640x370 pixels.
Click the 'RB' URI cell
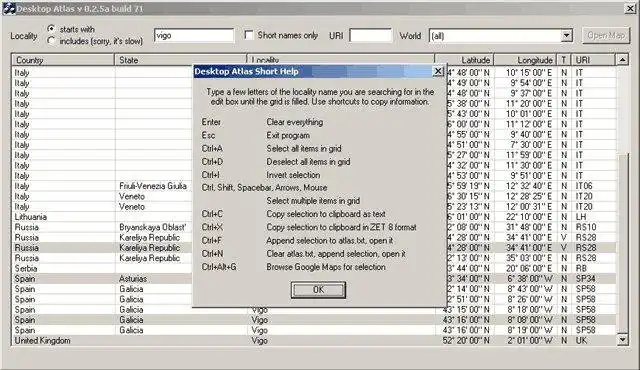coord(581,268)
